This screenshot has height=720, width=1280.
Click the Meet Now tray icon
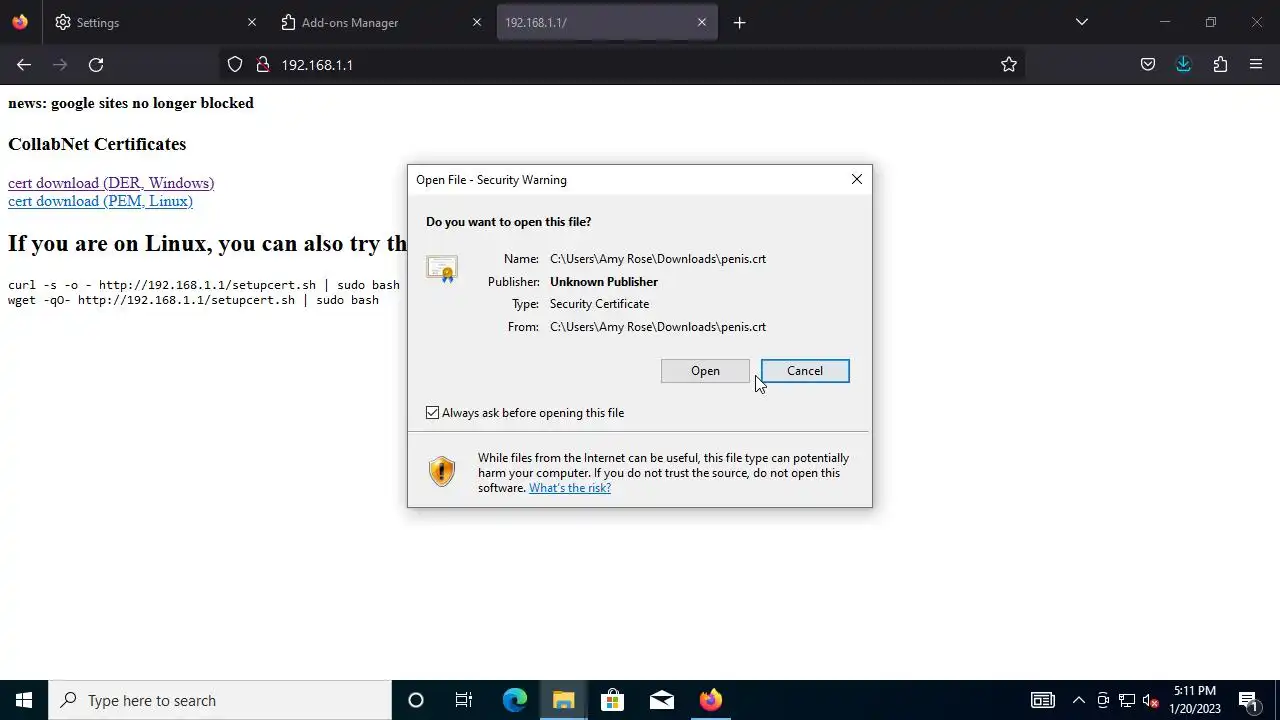coord(1103,700)
